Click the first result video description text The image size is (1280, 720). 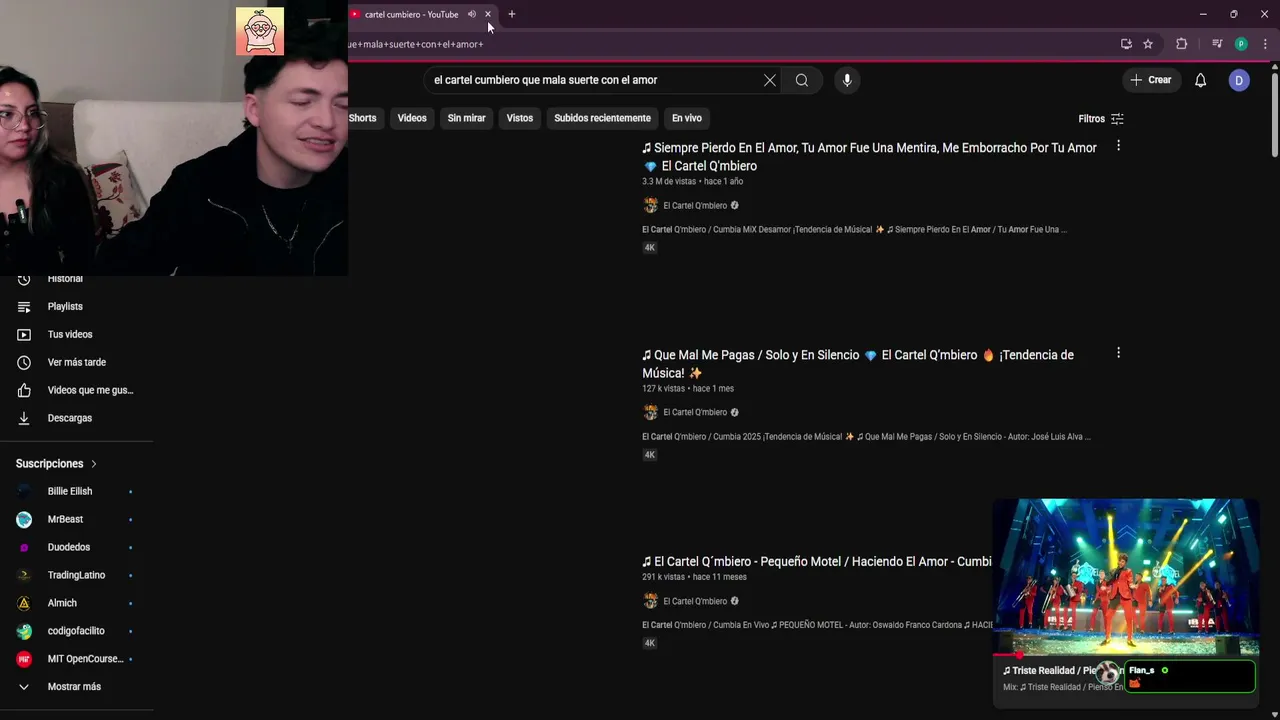point(854,230)
